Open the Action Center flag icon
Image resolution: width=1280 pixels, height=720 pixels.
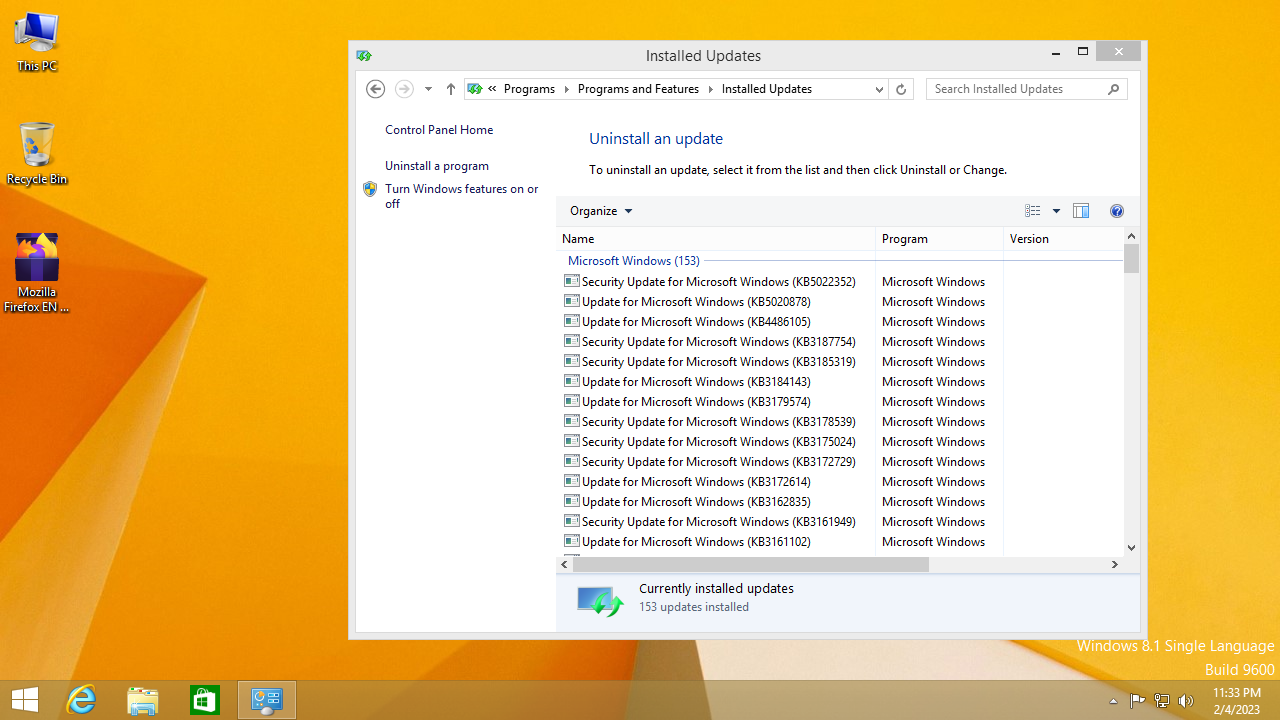coord(1137,701)
